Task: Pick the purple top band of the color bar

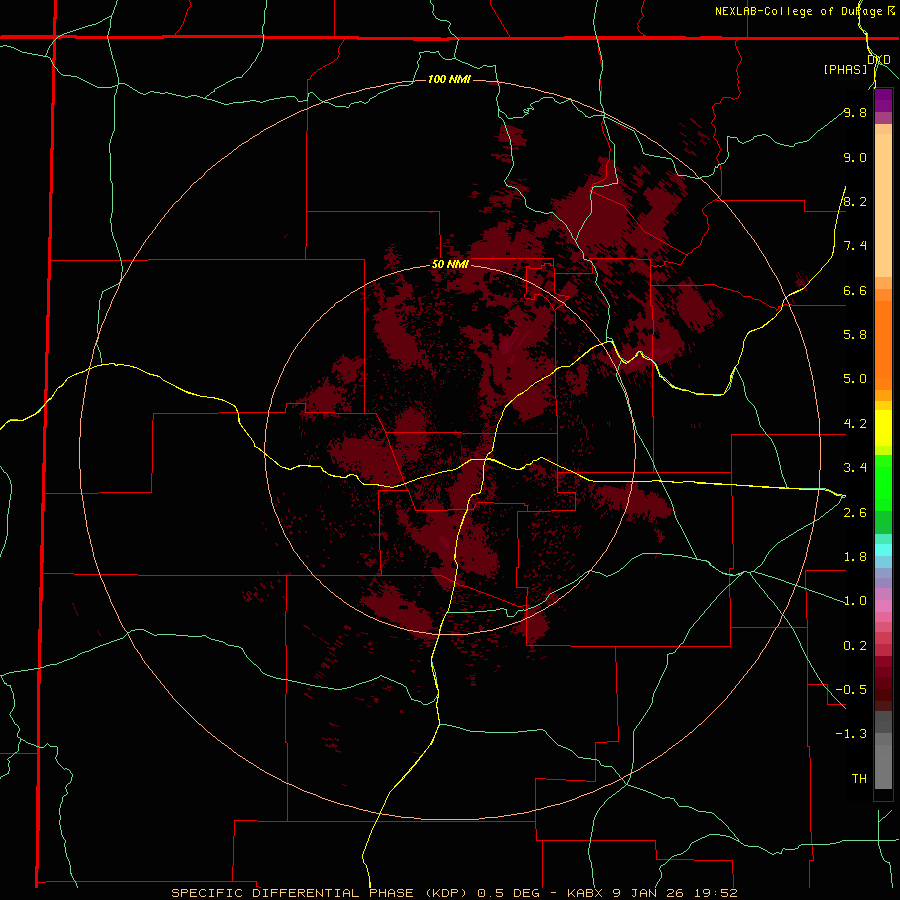Action: [x=883, y=99]
